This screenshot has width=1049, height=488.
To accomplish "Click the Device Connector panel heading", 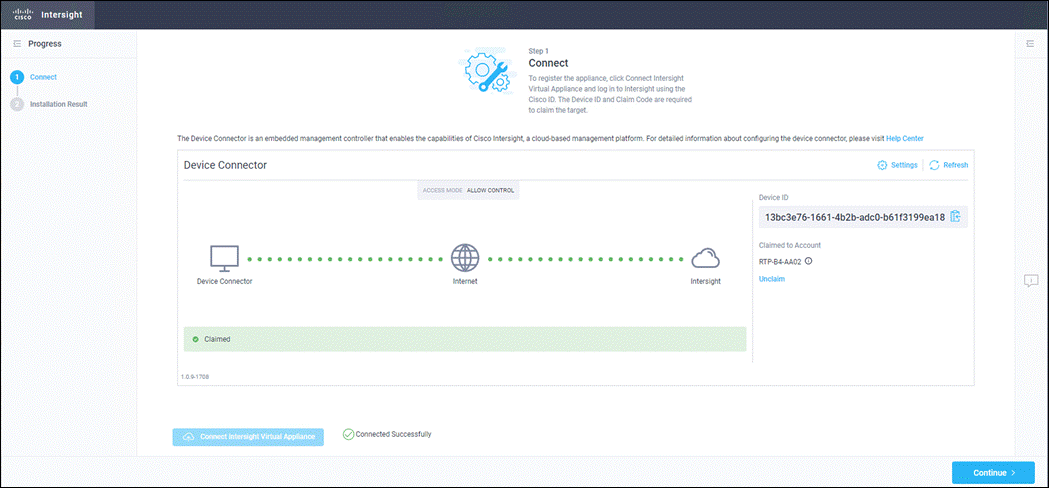I will (225, 165).
